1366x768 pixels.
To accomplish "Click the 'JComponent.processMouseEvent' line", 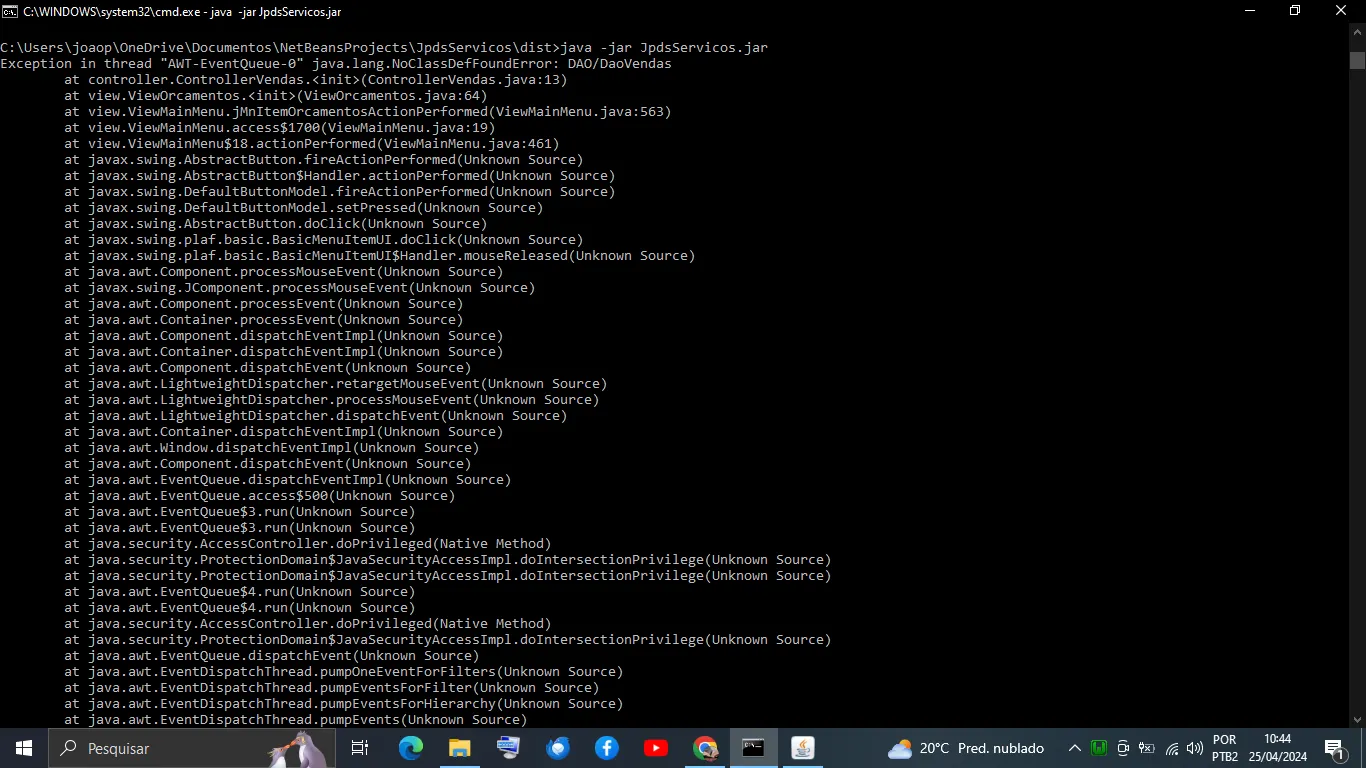I will 300,288.
